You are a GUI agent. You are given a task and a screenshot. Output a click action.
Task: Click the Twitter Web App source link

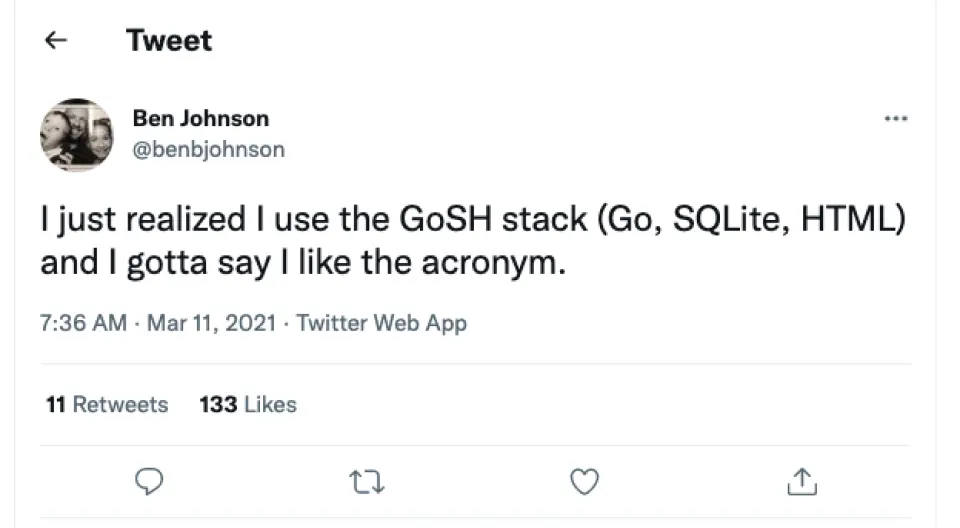(x=382, y=323)
